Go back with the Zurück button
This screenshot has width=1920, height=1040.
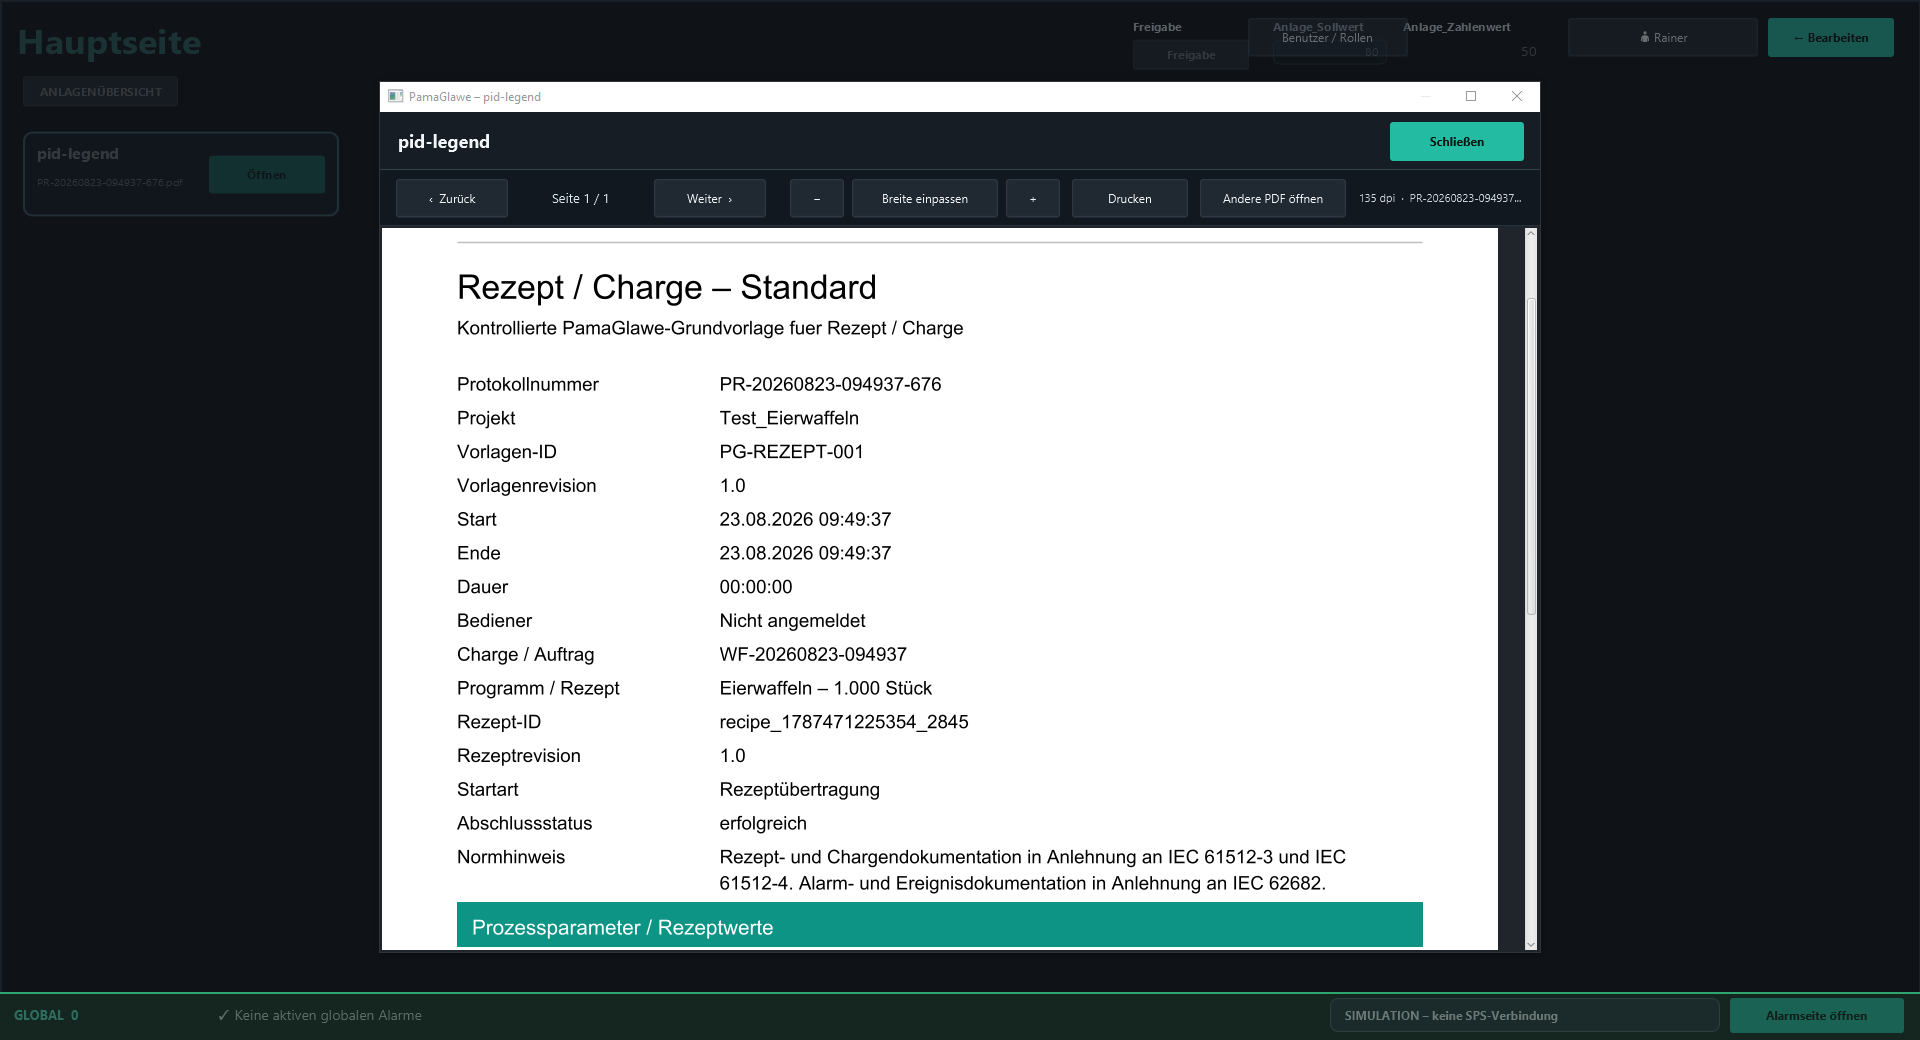coord(452,199)
